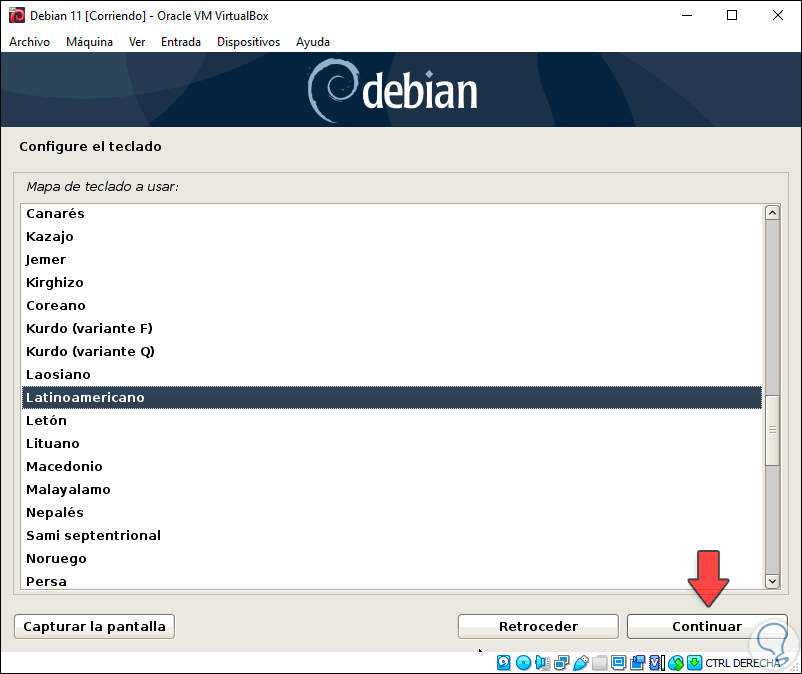The image size is (802, 674).
Task: Select the highlighted Latinoamericano keymap
Action: pyautogui.click(x=392, y=397)
